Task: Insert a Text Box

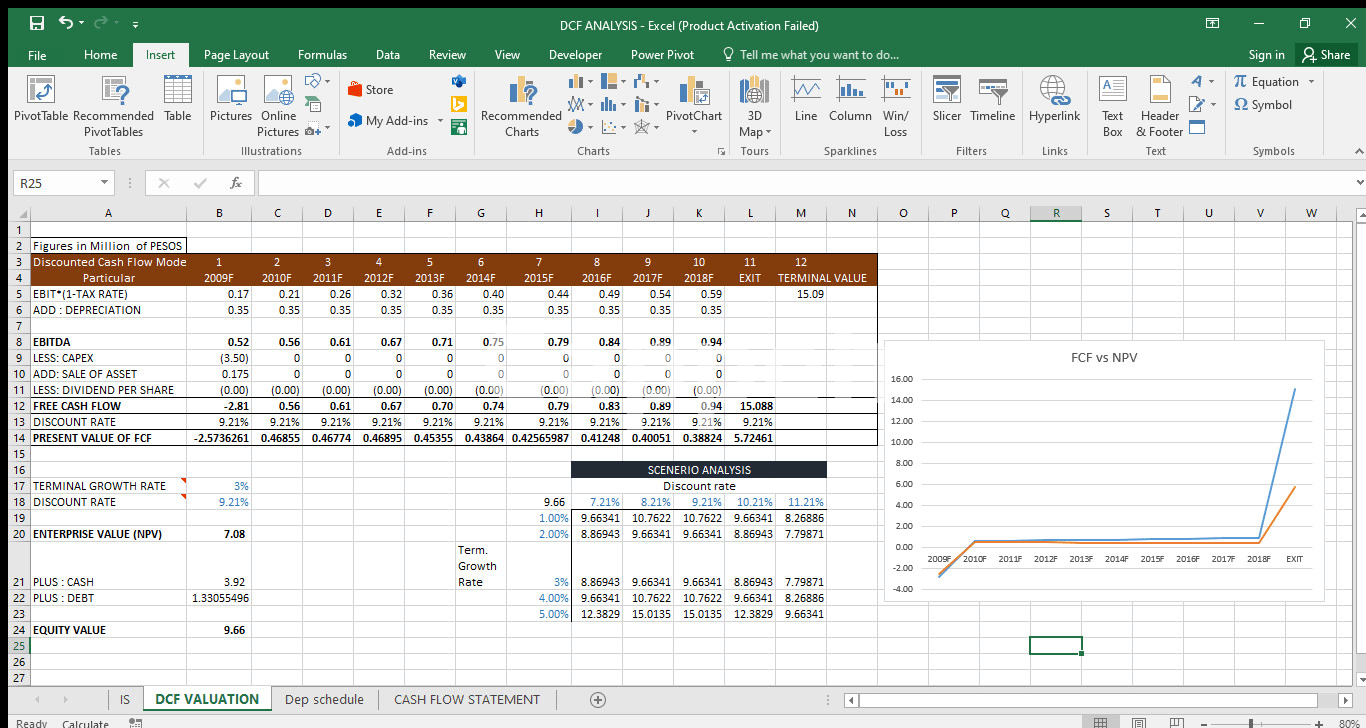Action: (x=1112, y=102)
